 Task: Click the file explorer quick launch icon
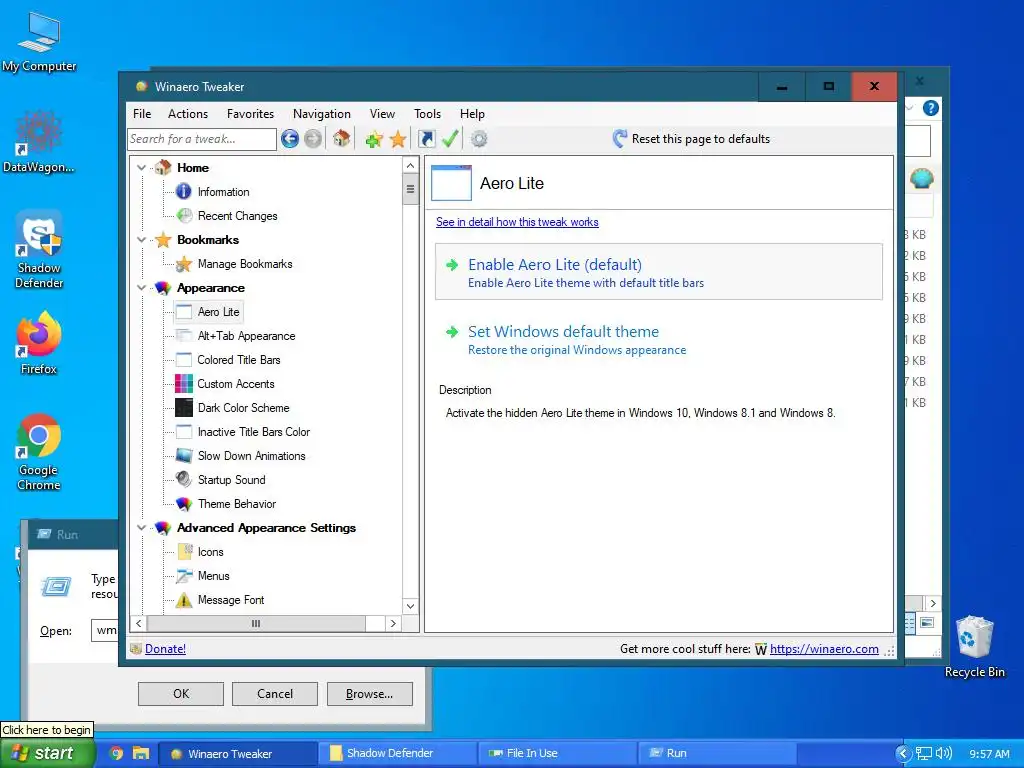pos(141,753)
